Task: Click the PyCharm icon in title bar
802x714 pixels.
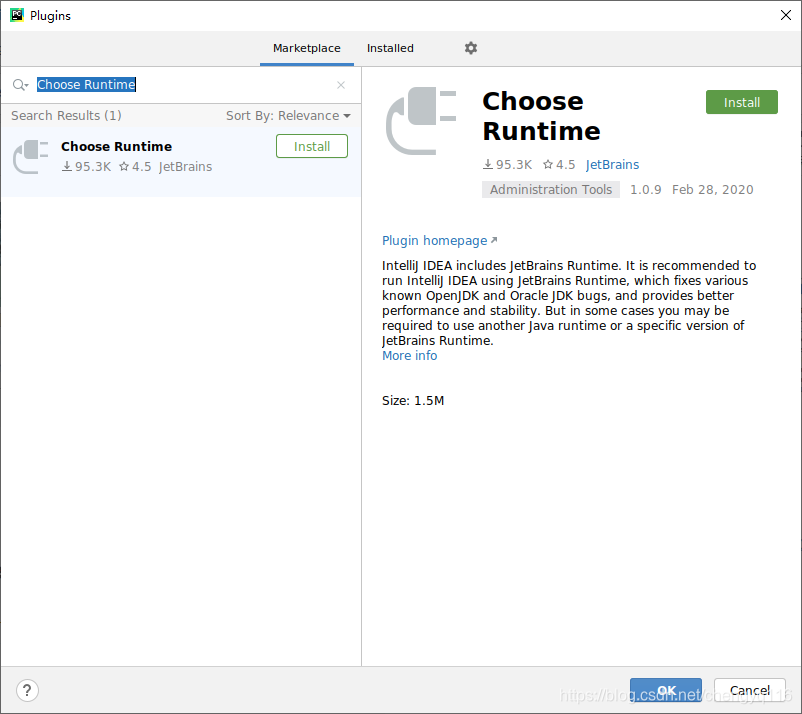Action: tap(16, 15)
